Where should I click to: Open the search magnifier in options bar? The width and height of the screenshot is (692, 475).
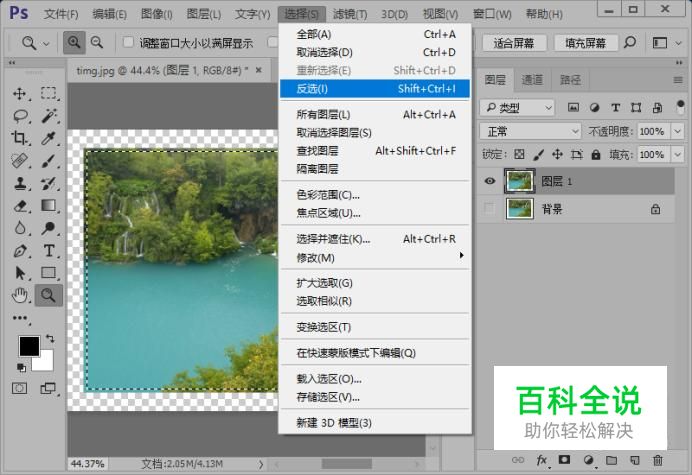630,42
